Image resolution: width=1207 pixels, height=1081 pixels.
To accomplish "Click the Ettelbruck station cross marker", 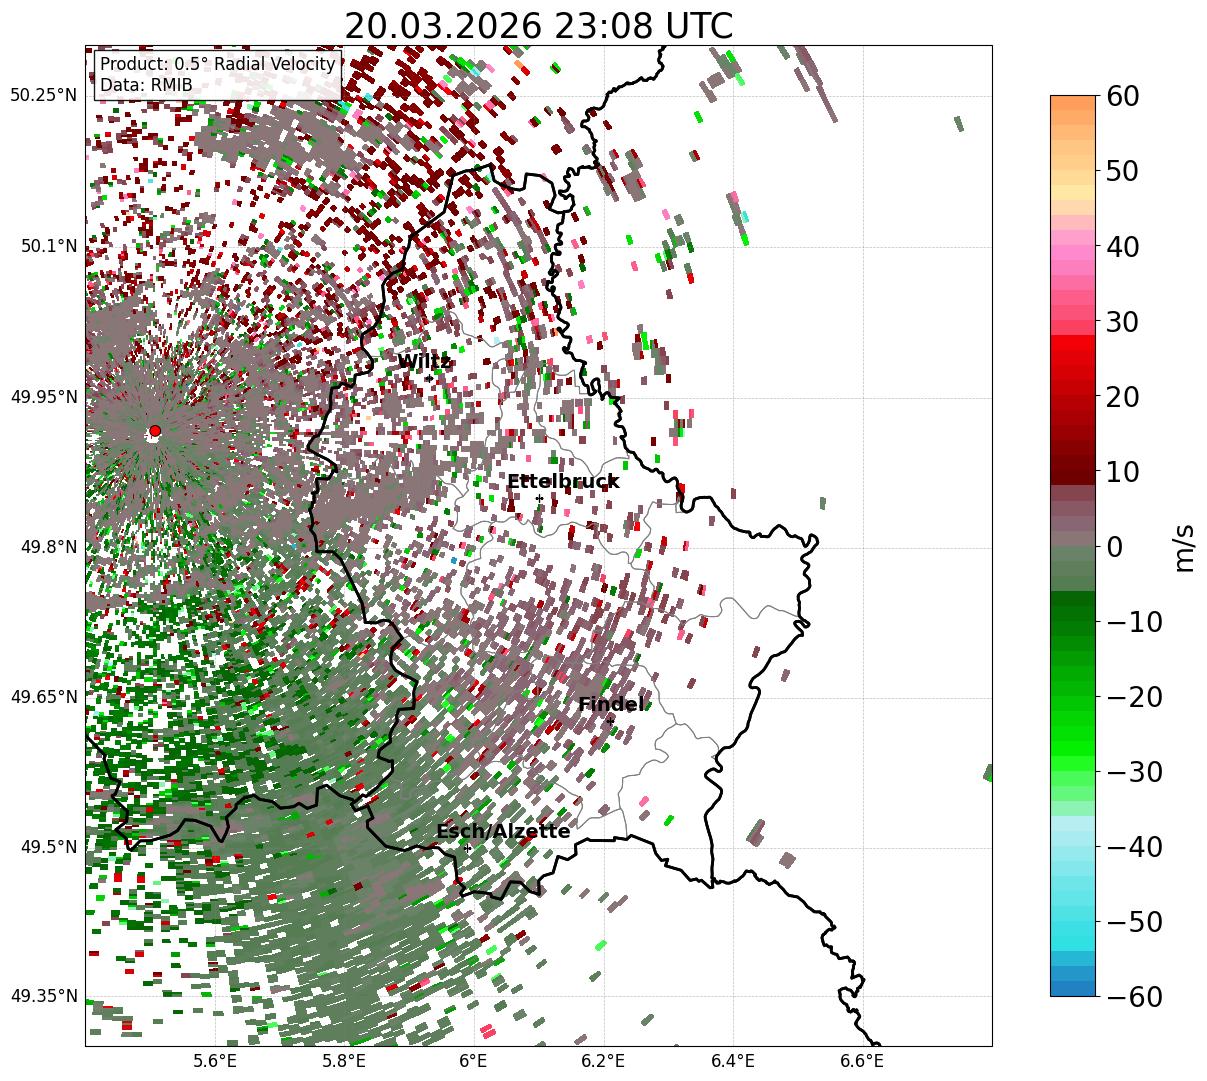I will (539, 498).
